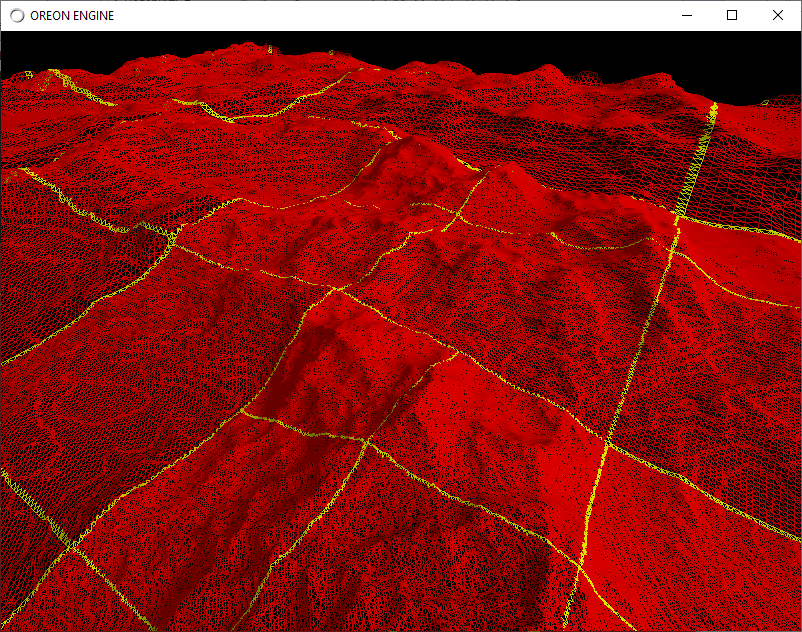This screenshot has height=632, width=802.
Task: Minimize the Oreon Engine window
Action: 687,15
